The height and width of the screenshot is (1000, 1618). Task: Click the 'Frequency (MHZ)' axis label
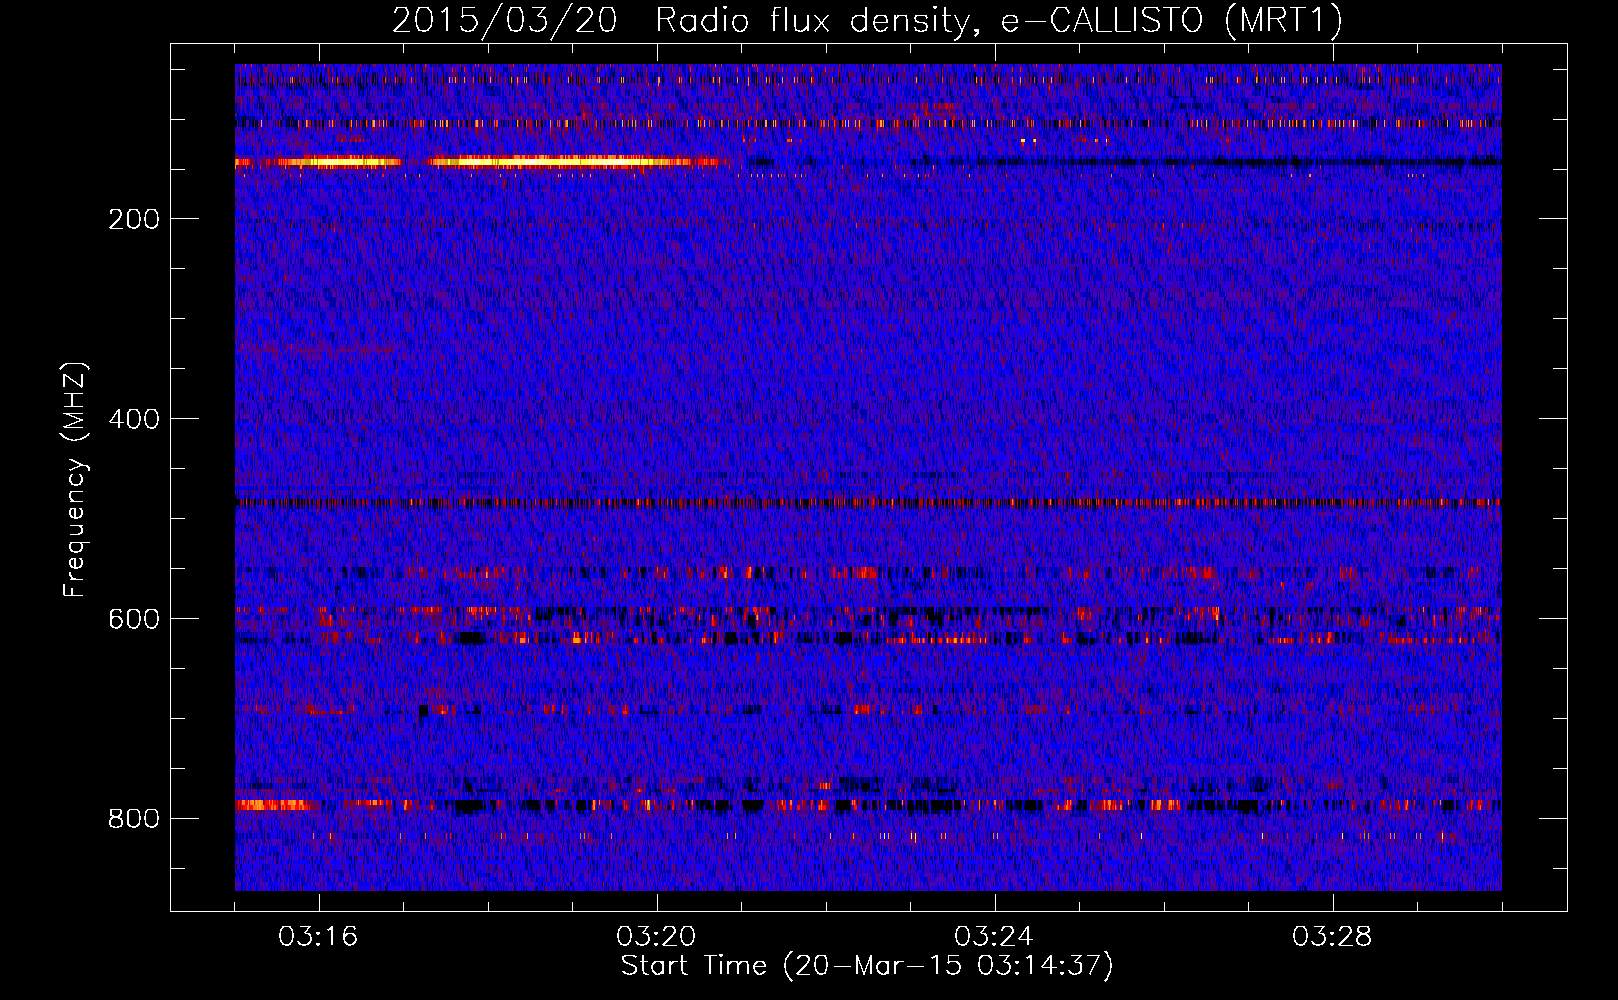point(75,479)
